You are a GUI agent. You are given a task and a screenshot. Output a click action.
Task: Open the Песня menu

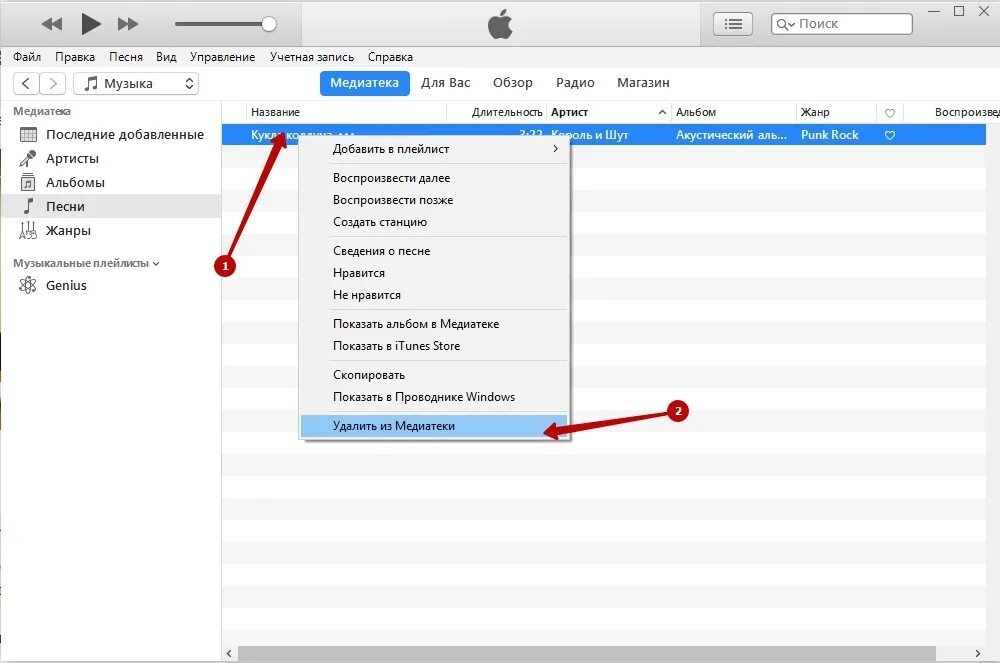[x=126, y=57]
